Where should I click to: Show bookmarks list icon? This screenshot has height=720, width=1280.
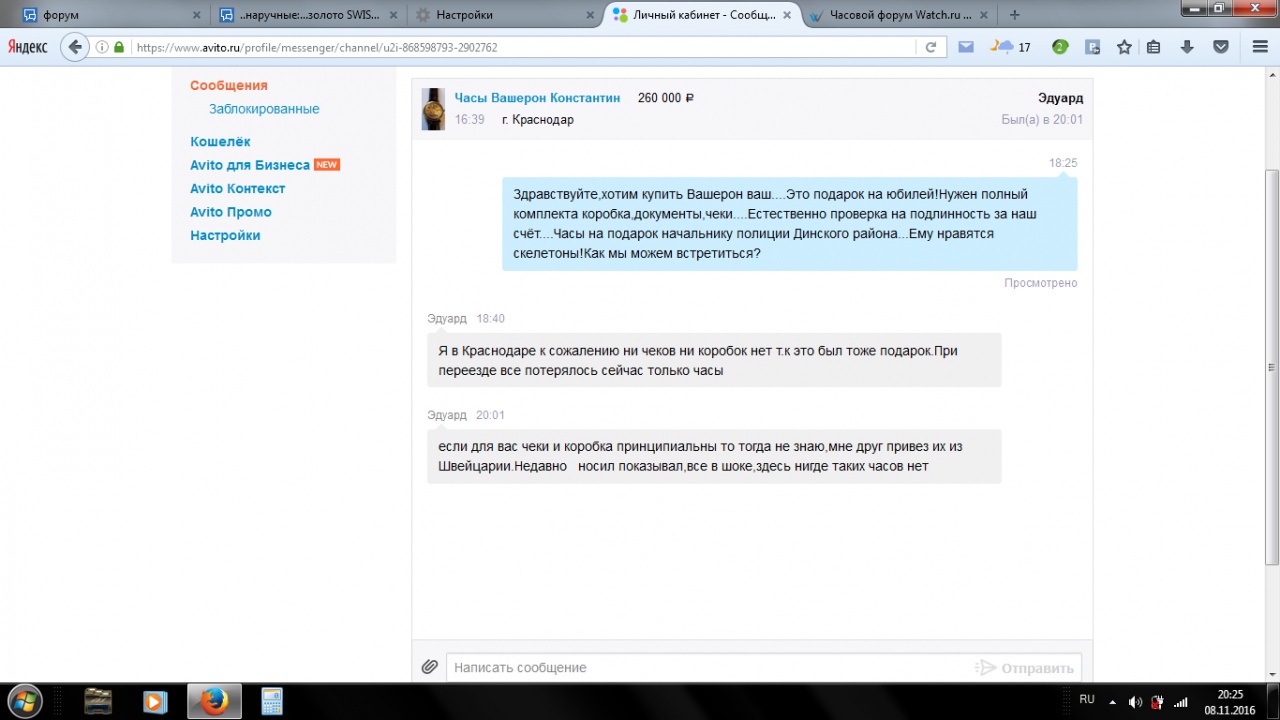1154,47
